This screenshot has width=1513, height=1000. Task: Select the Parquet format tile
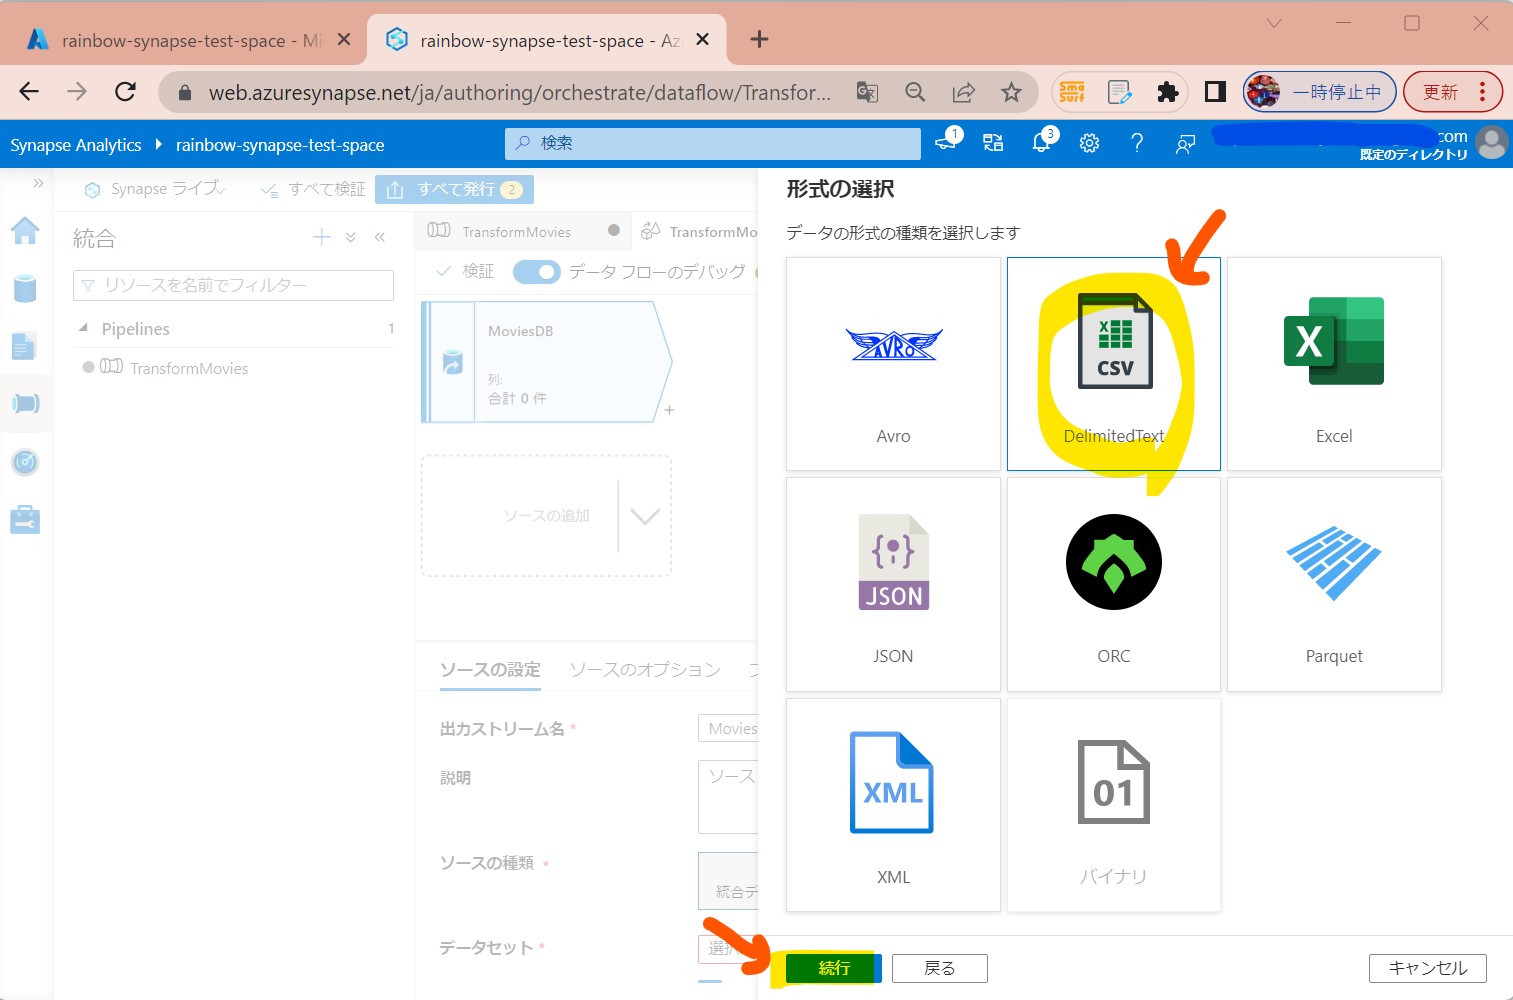pos(1334,584)
